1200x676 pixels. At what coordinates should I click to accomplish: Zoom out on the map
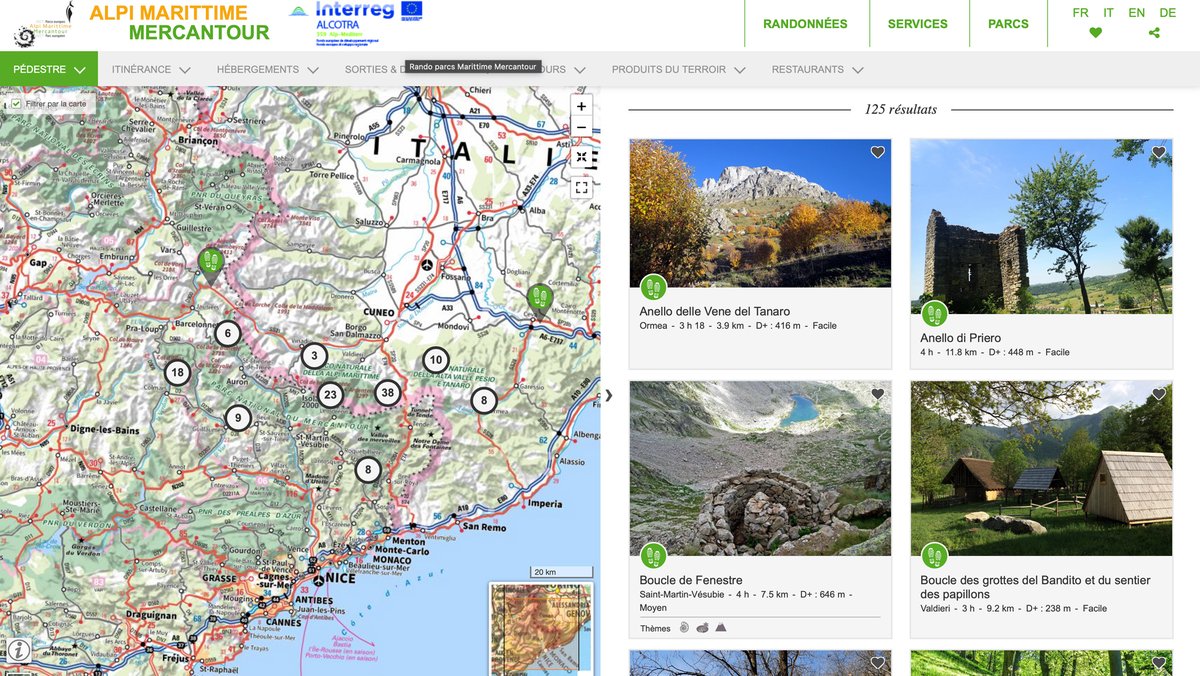pos(581,127)
